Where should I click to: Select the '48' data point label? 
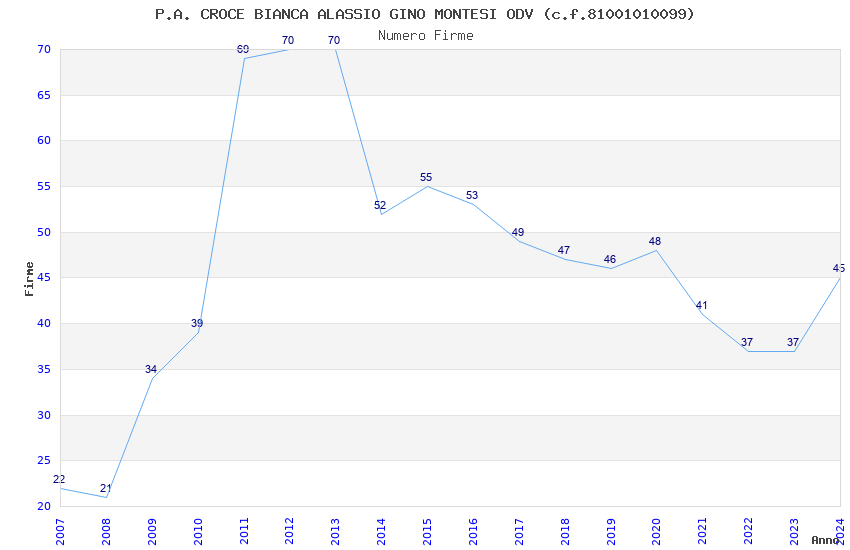[655, 241]
